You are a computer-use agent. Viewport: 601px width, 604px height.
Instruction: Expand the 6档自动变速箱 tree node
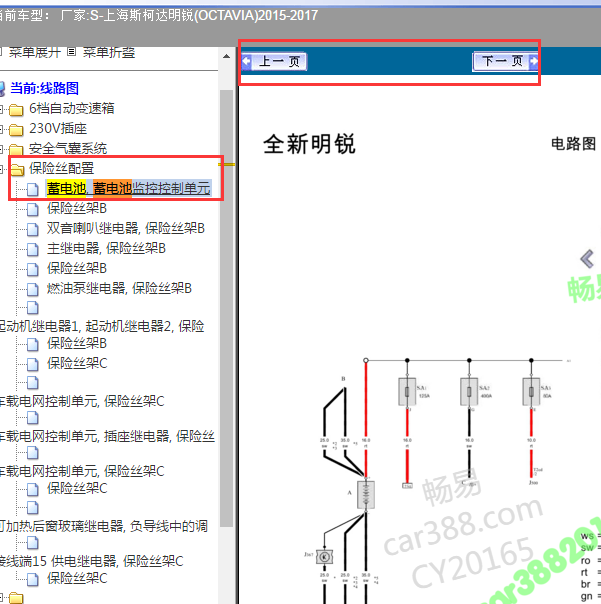click(x=2, y=109)
